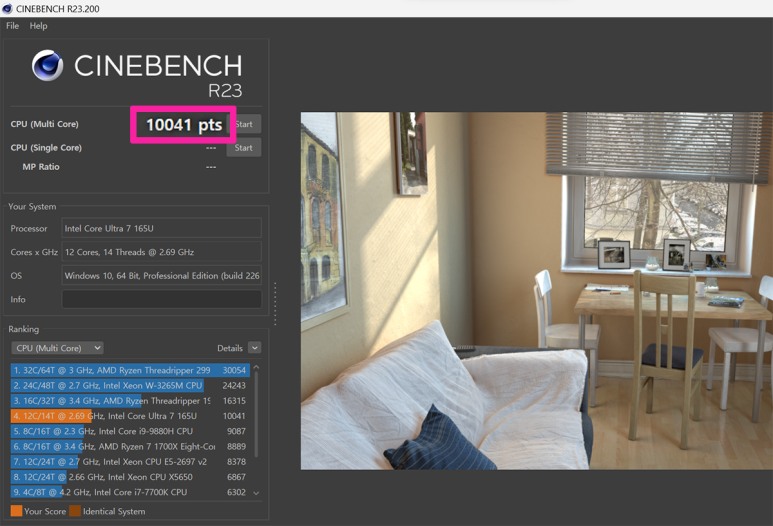This screenshot has height=526, width=773.
Task: Open the CPU (Multi Core) ranking dropdown
Action: [x=57, y=348]
